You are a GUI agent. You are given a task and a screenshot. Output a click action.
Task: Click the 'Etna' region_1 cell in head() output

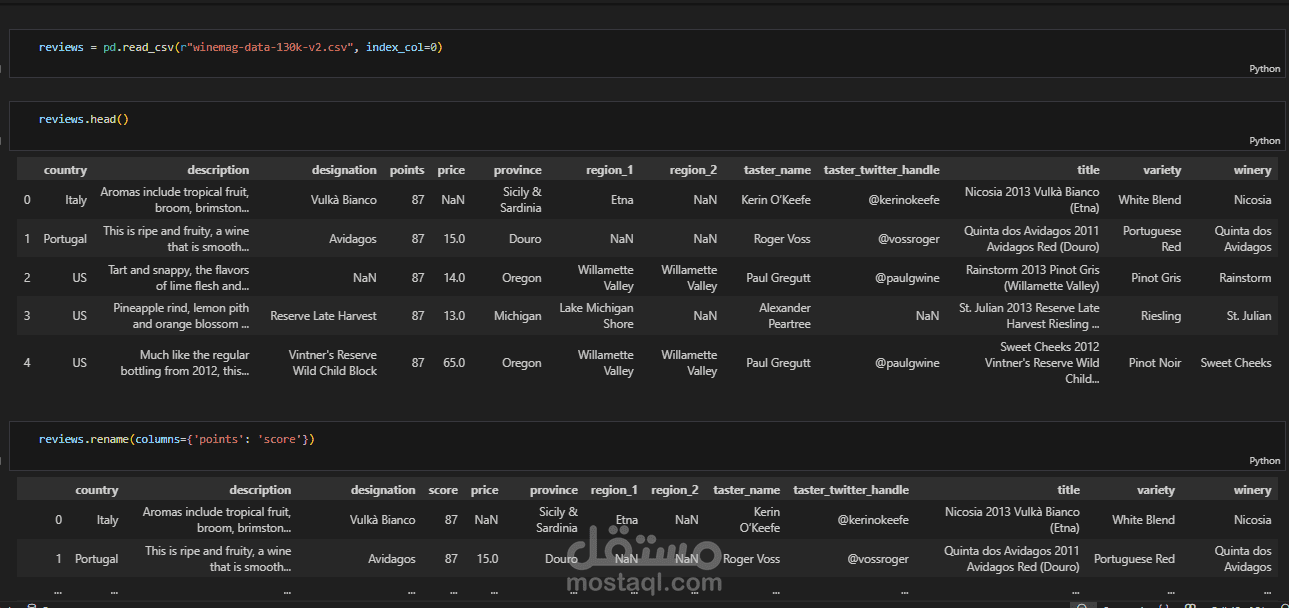coord(622,200)
